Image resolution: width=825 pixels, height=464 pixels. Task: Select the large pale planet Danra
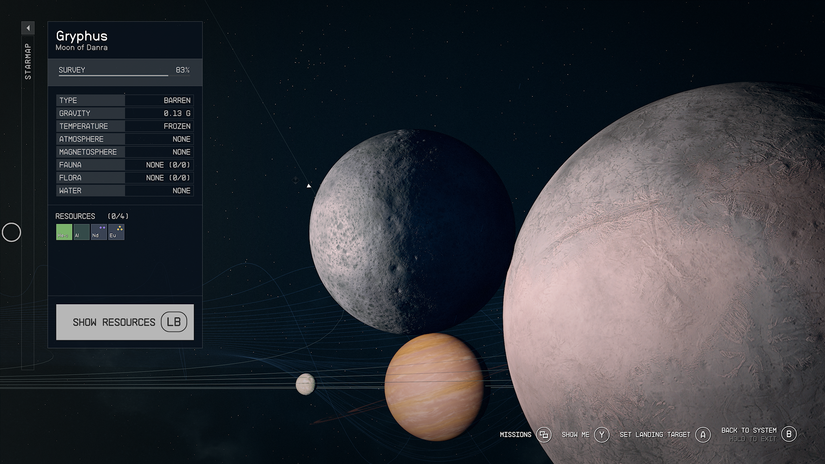pyautogui.click(x=680, y=280)
